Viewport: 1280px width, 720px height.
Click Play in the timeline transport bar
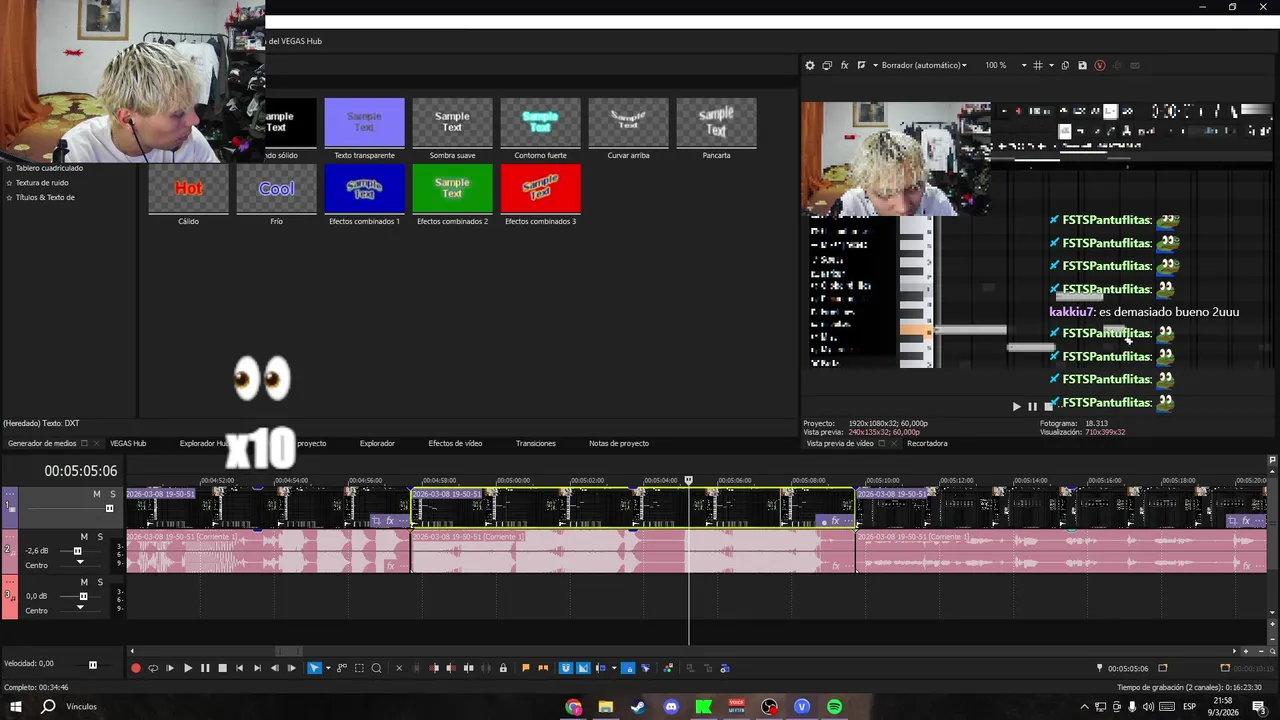pyautogui.click(x=188, y=668)
